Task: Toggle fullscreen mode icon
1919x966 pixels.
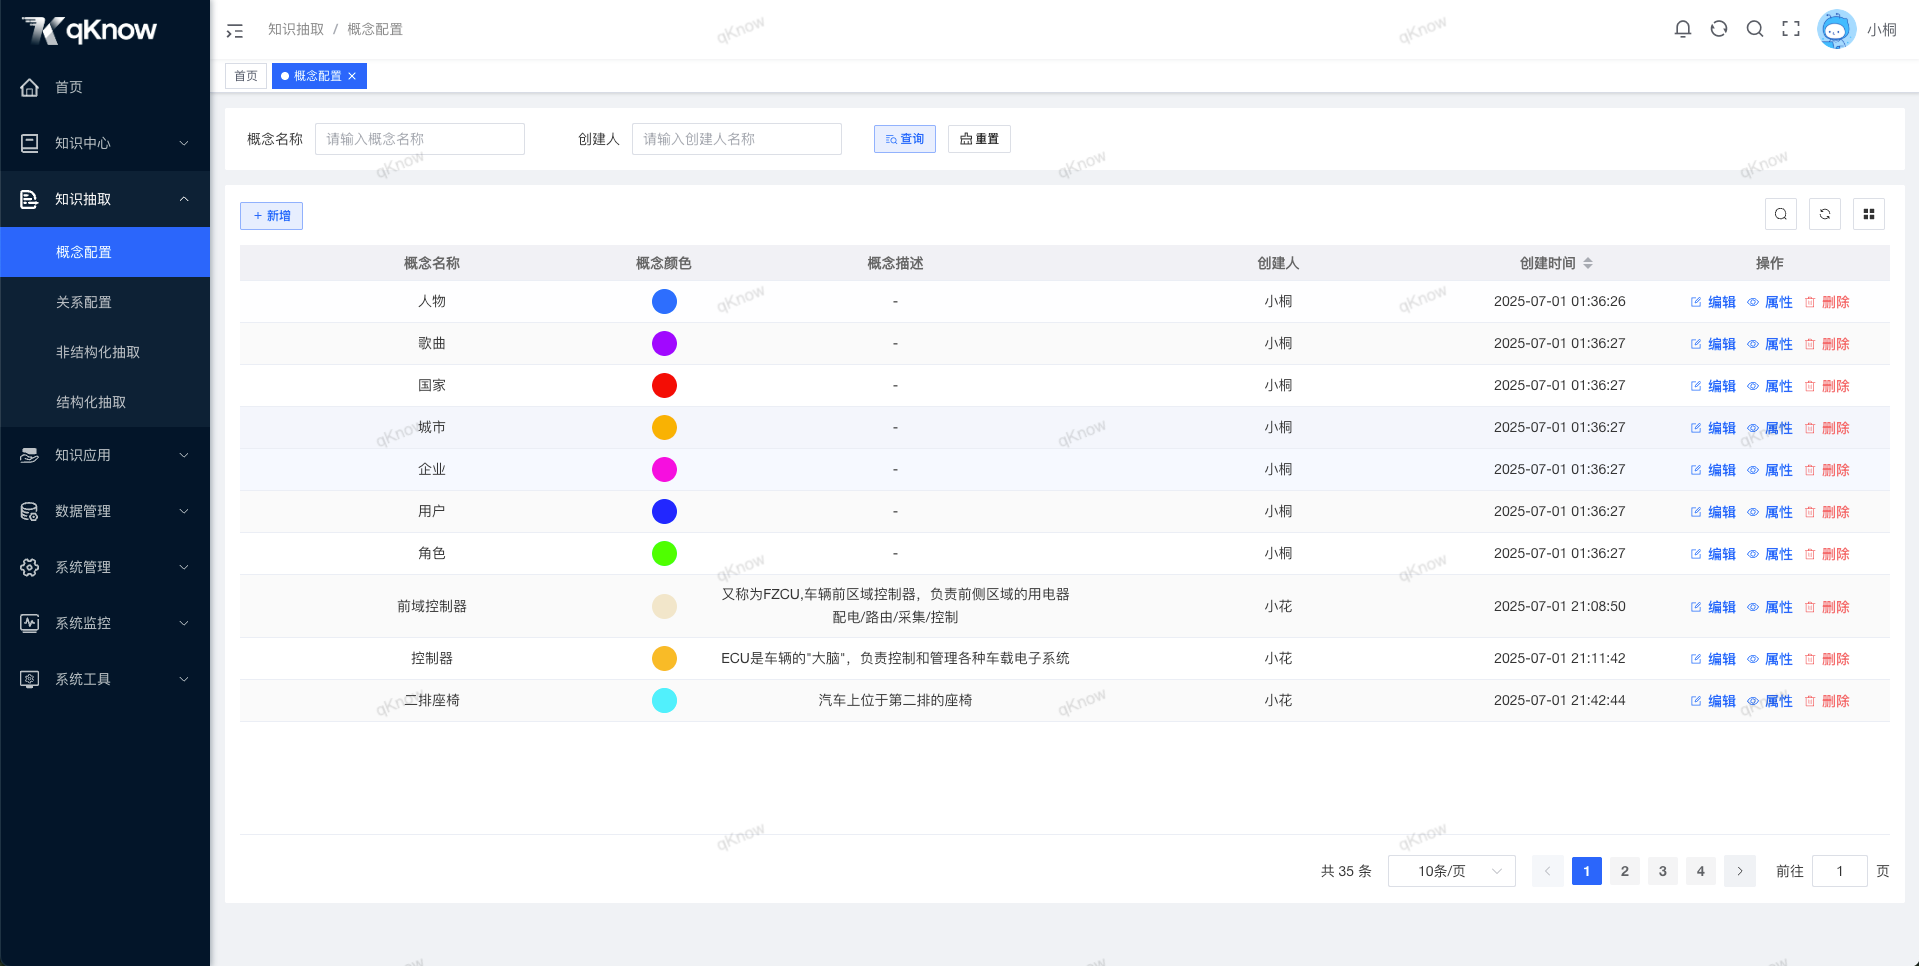Action: click(x=1791, y=29)
